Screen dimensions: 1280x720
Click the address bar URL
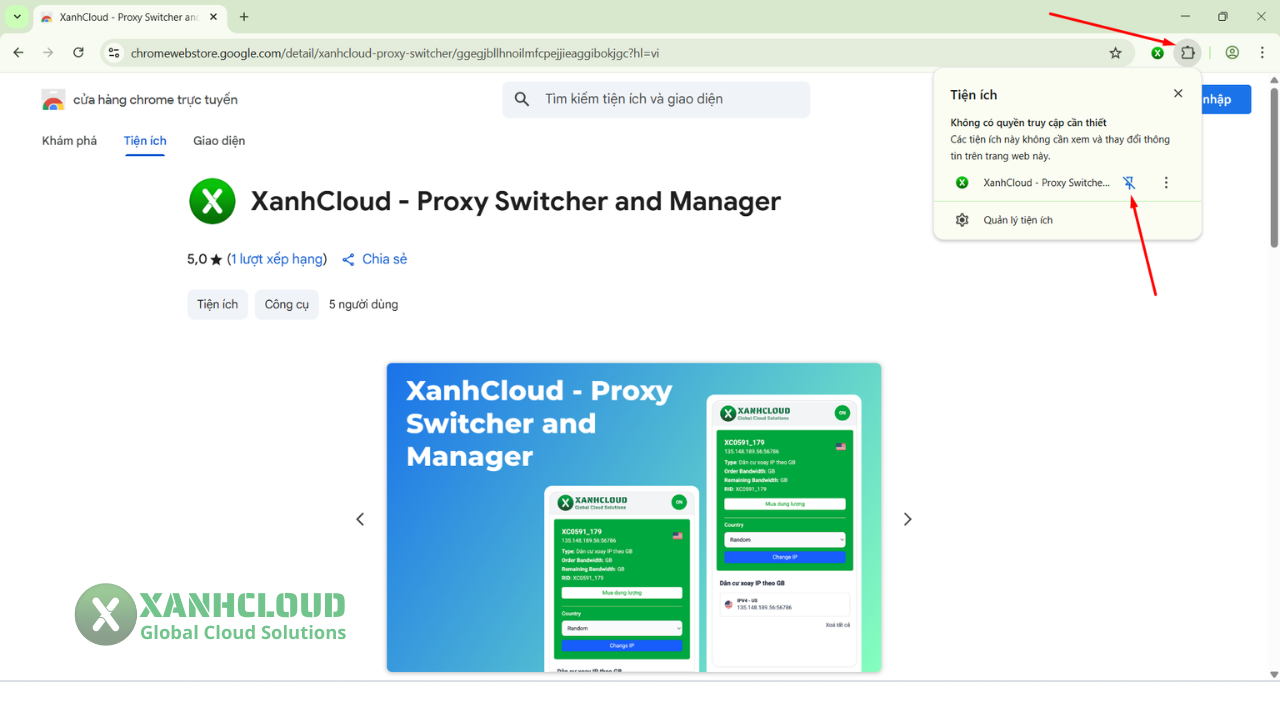[x=395, y=53]
